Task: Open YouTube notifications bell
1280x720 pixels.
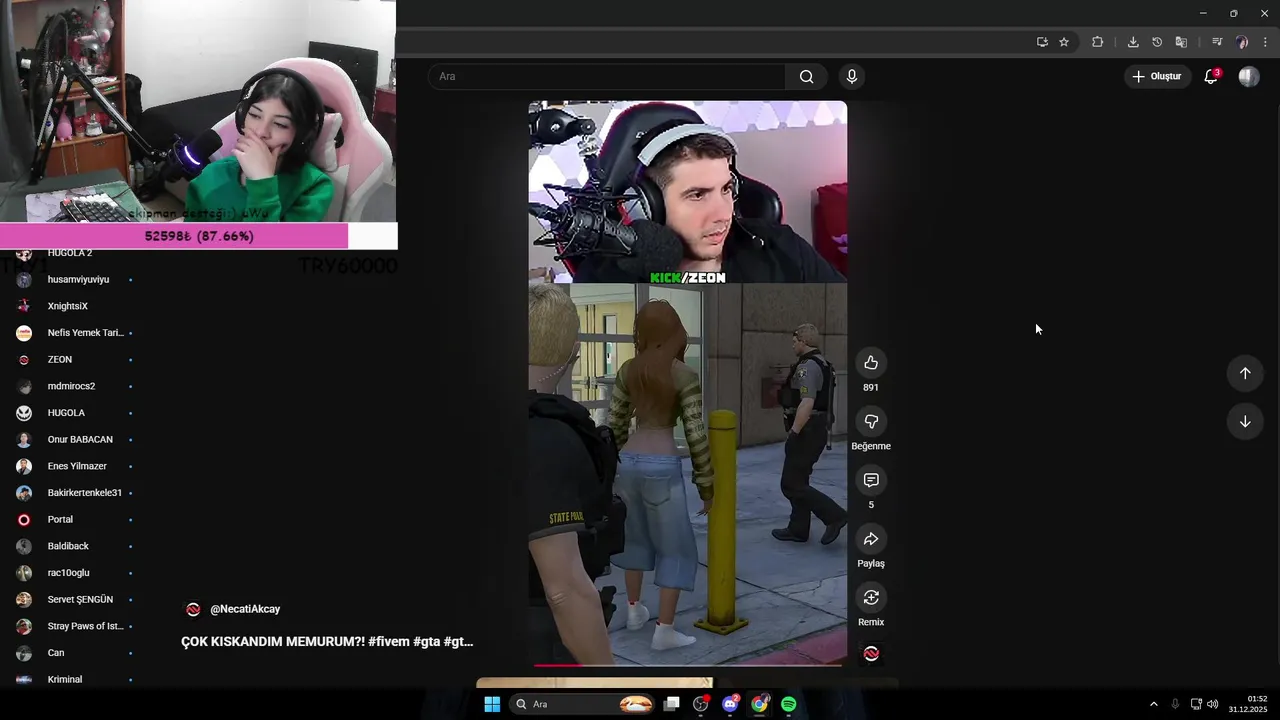Action: coord(1211,77)
